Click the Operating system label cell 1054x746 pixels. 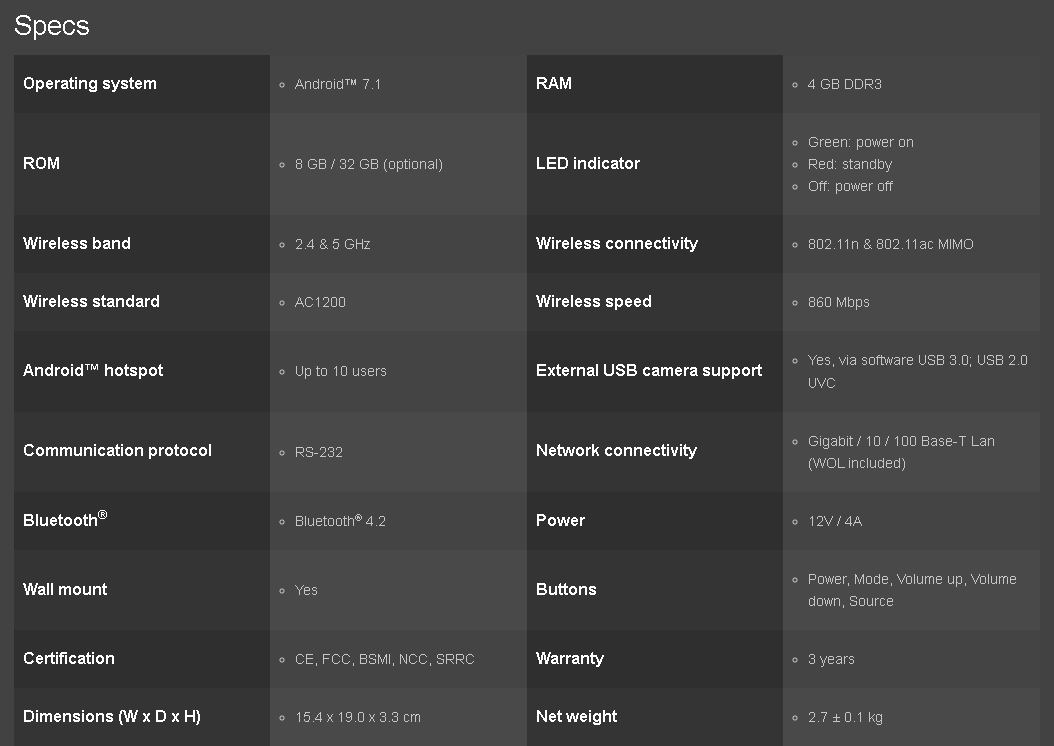pyautogui.click(x=90, y=84)
